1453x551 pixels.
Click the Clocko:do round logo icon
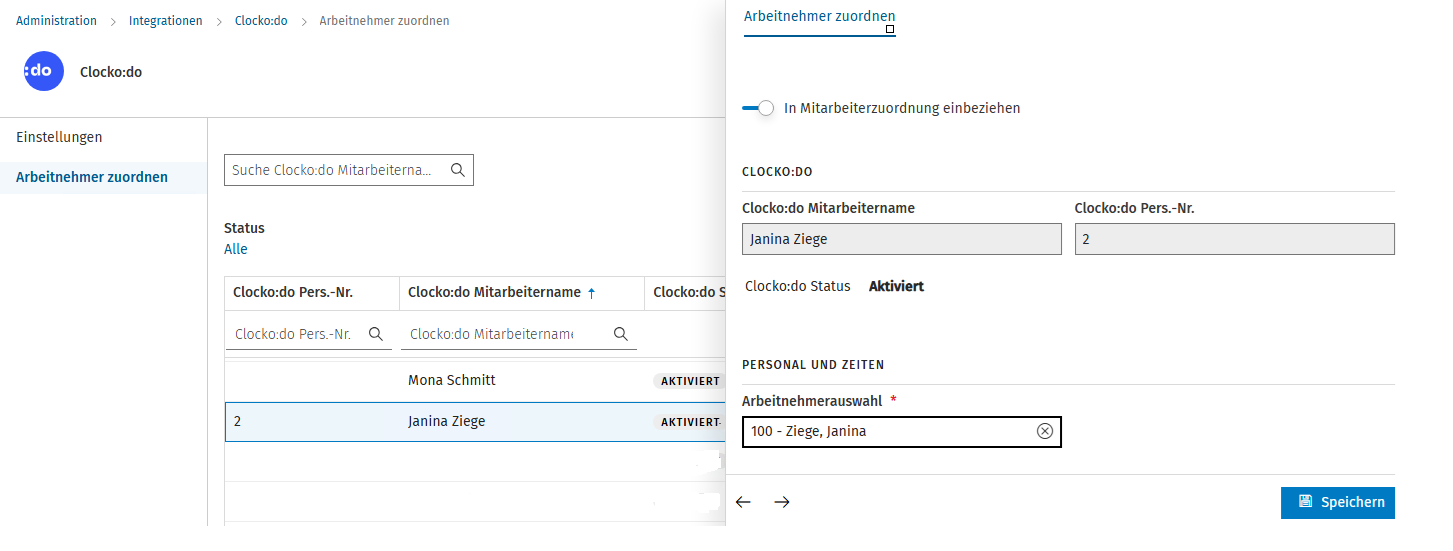point(44,71)
